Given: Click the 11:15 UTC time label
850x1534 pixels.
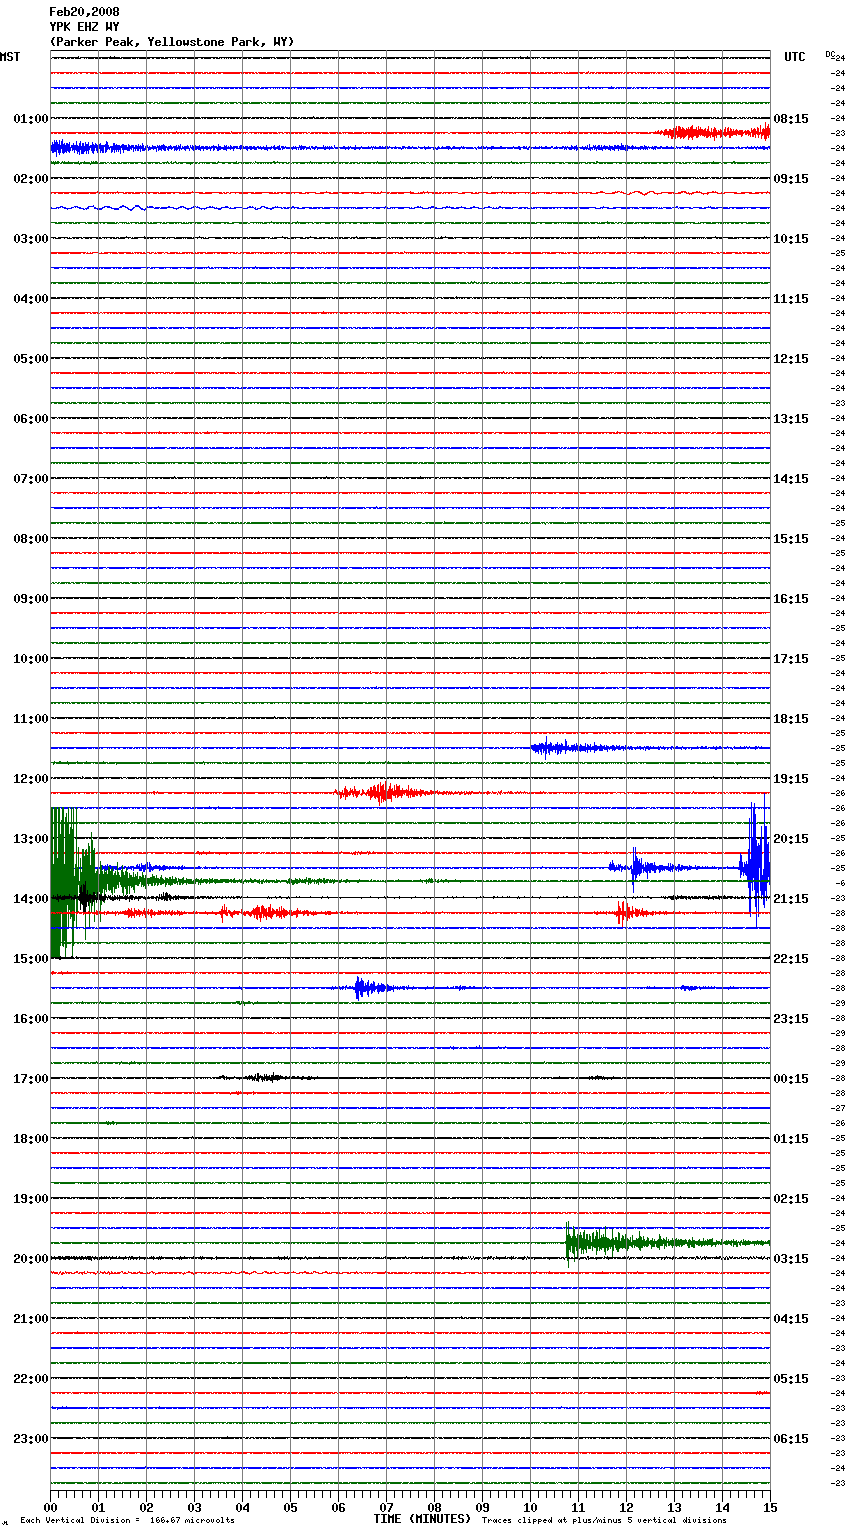Looking at the screenshot, I should tap(791, 299).
